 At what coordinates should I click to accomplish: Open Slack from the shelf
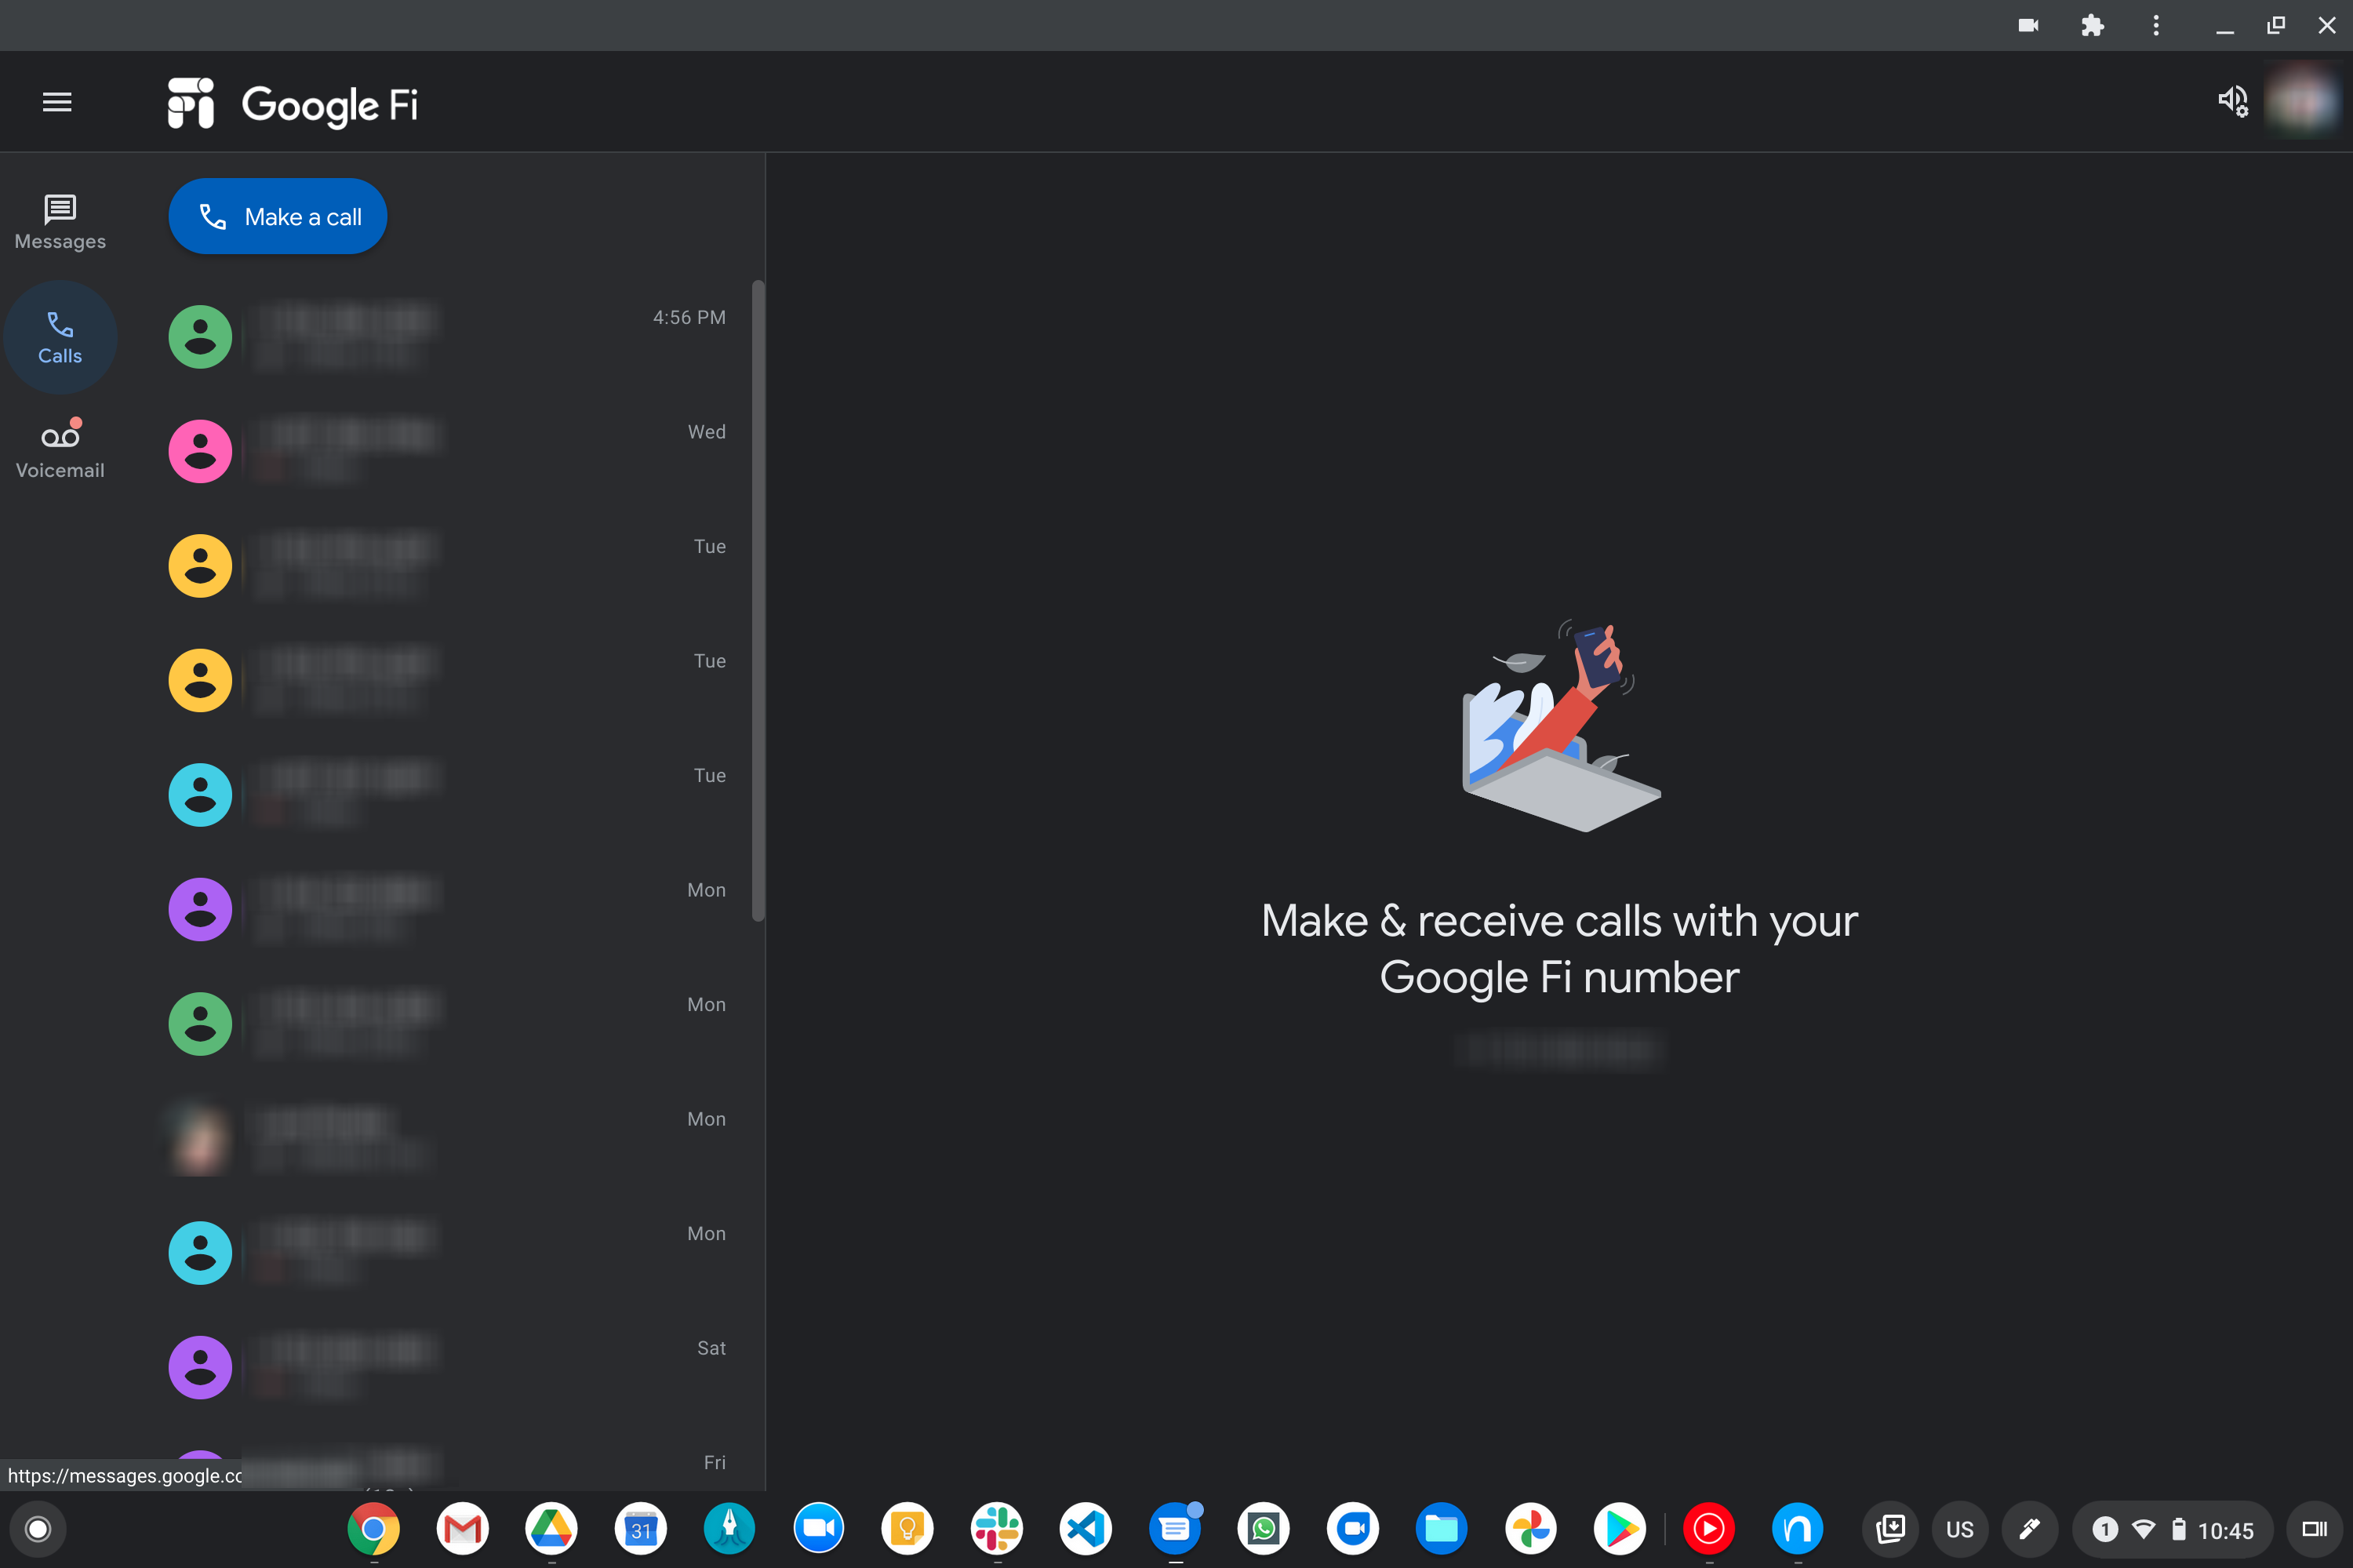[996, 1528]
